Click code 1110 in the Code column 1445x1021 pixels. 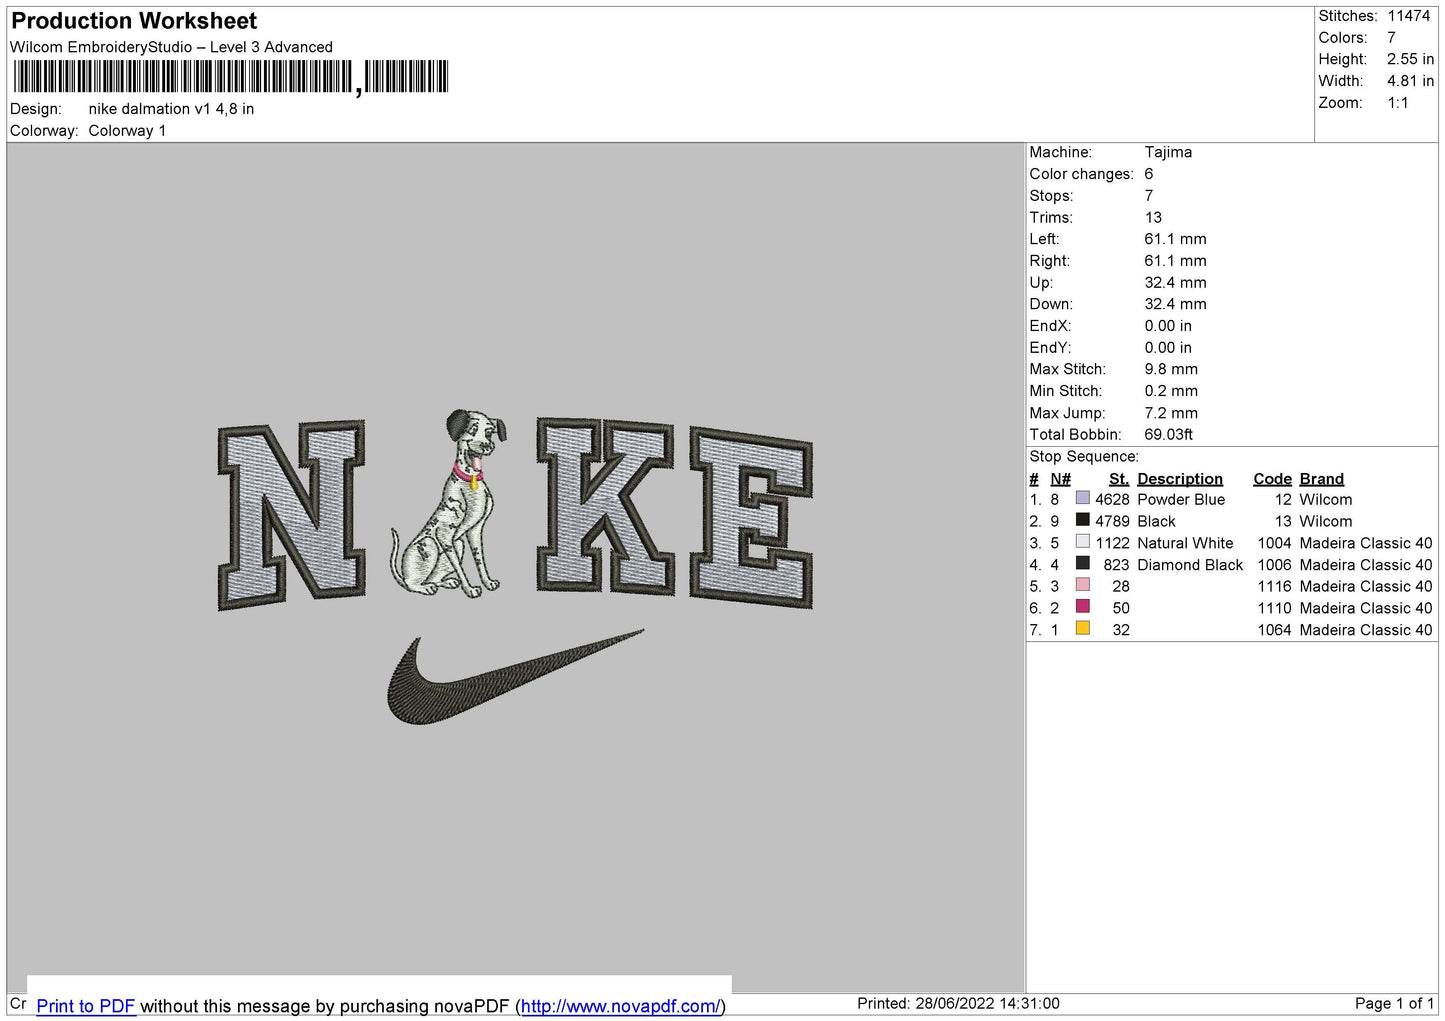click(x=1274, y=608)
